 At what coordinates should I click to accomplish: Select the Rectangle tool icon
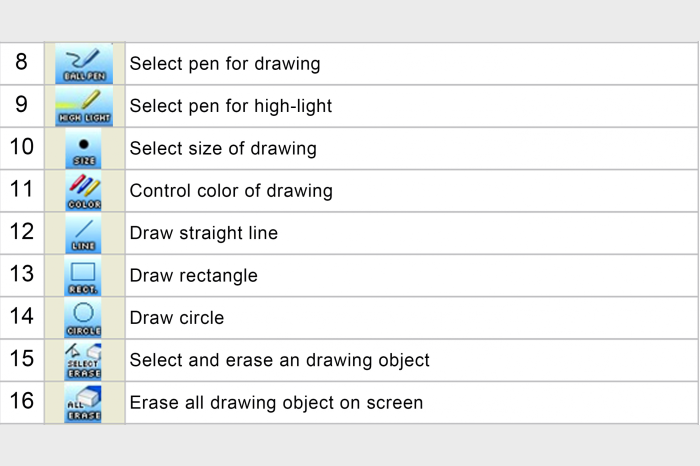pos(83,276)
